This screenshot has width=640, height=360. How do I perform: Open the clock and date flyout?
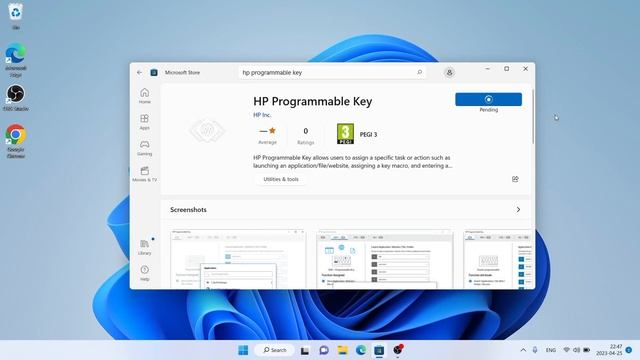pyautogui.click(x=609, y=350)
